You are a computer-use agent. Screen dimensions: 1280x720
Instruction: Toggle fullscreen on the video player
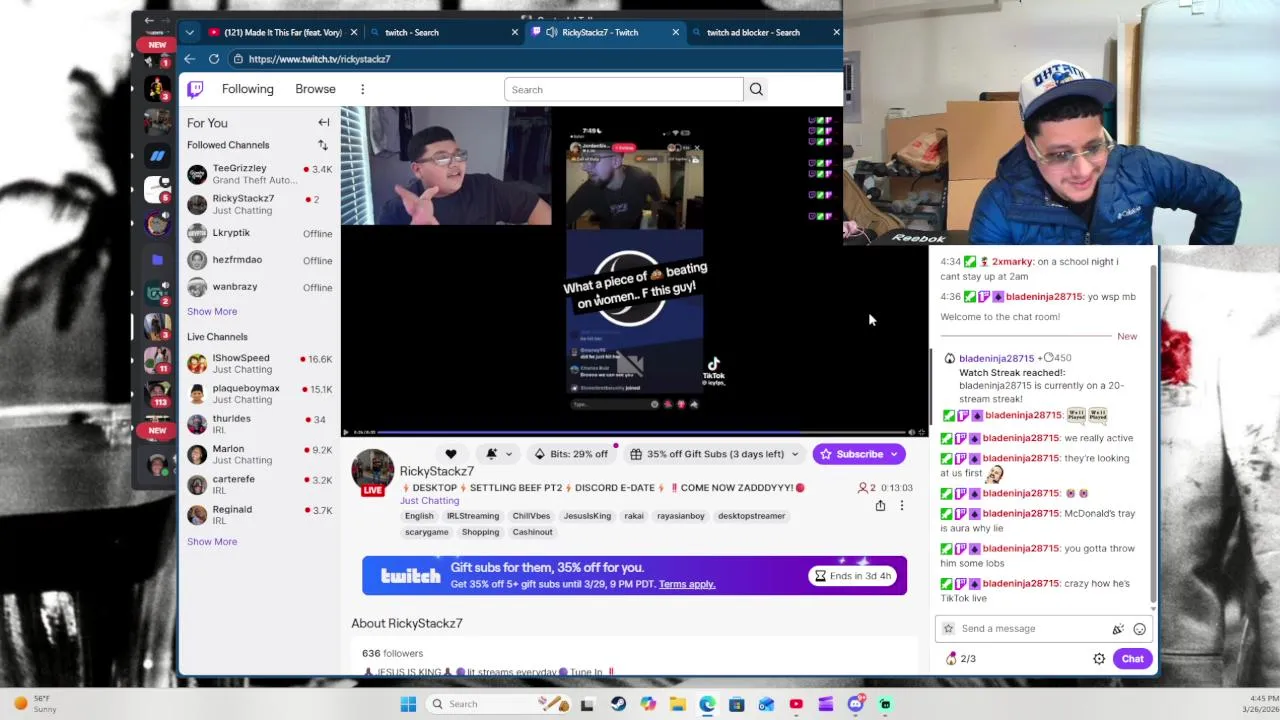pos(921,432)
